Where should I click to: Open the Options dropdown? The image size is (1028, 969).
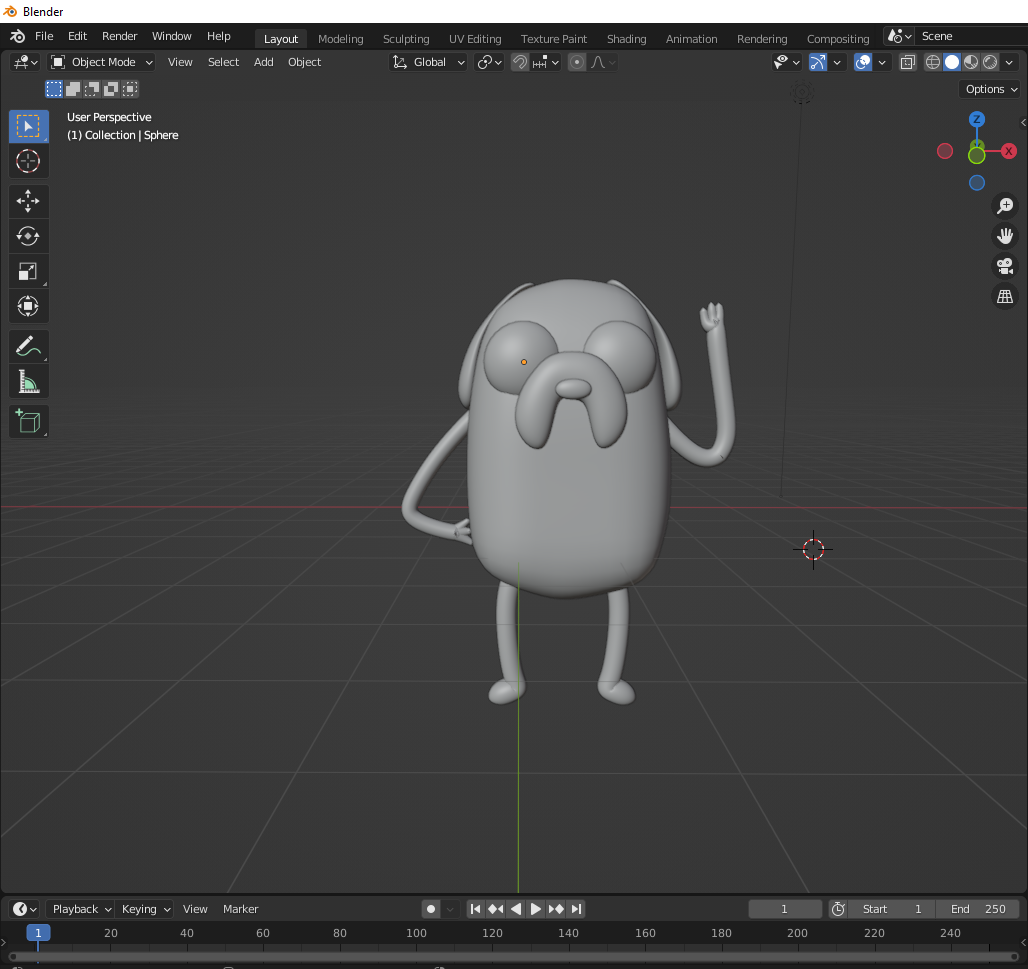[991, 89]
